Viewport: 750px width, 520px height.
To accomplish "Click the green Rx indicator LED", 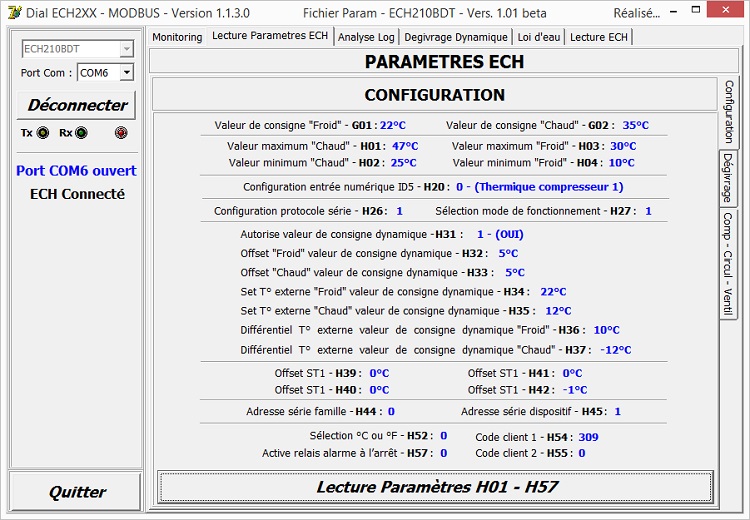I will [x=81, y=132].
